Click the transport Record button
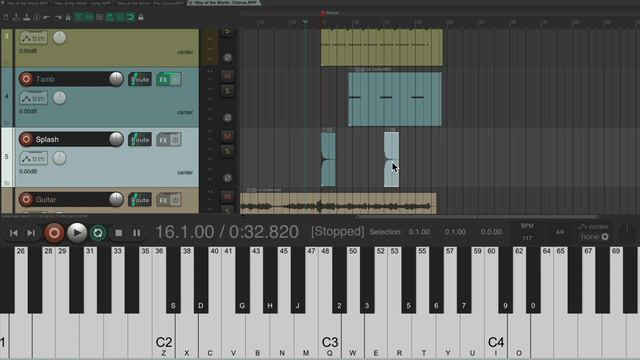This screenshot has width=640, height=360. pyautogui.click(x=54, y=233)
